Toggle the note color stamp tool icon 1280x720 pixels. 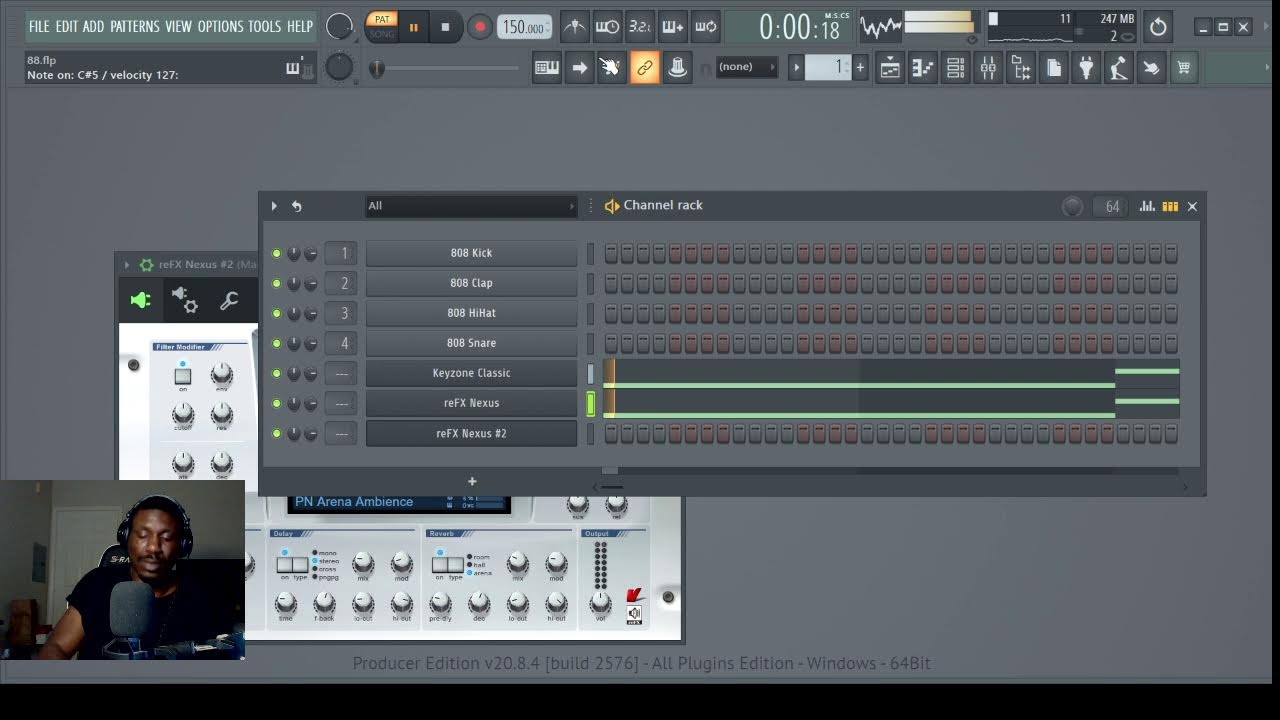point(612,68)
